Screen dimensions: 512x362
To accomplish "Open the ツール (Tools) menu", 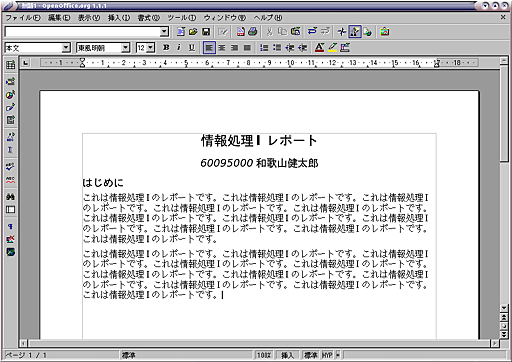I will pos(182,18).
